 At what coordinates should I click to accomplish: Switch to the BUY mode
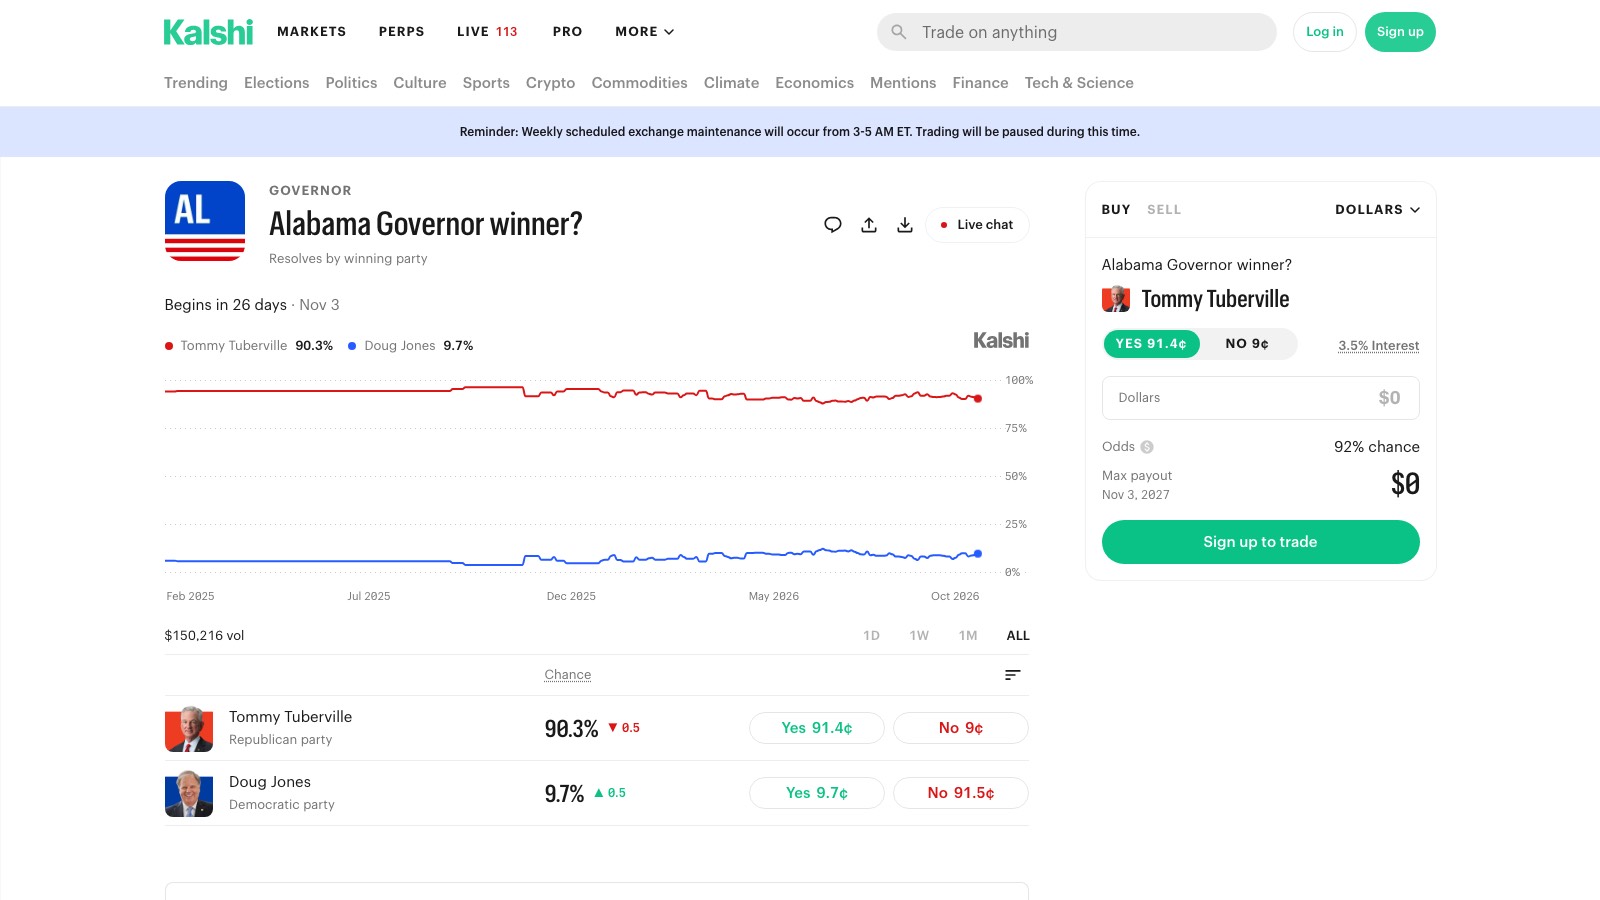[x=1116, y=210]
